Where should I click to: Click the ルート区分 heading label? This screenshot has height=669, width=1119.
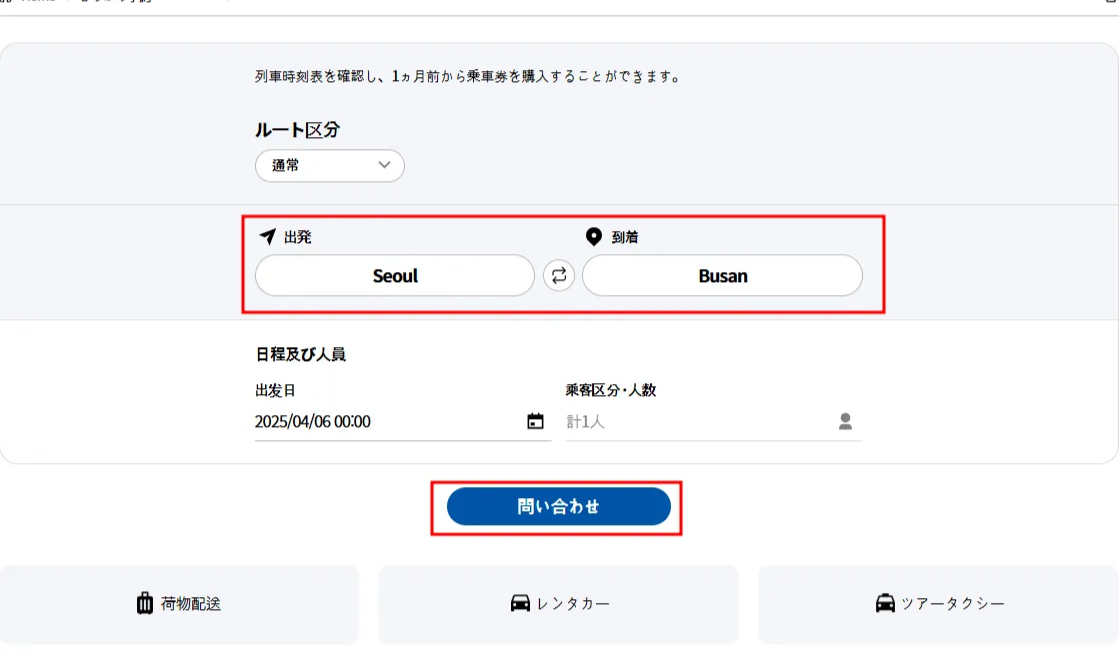point(299,130)
